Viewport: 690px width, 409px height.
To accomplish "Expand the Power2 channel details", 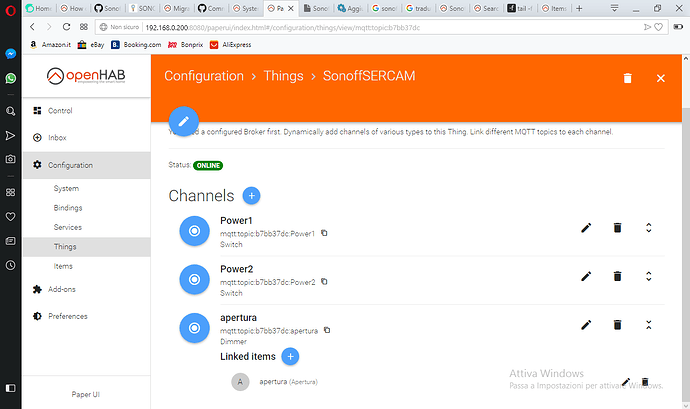I will [x=649, y=276].
